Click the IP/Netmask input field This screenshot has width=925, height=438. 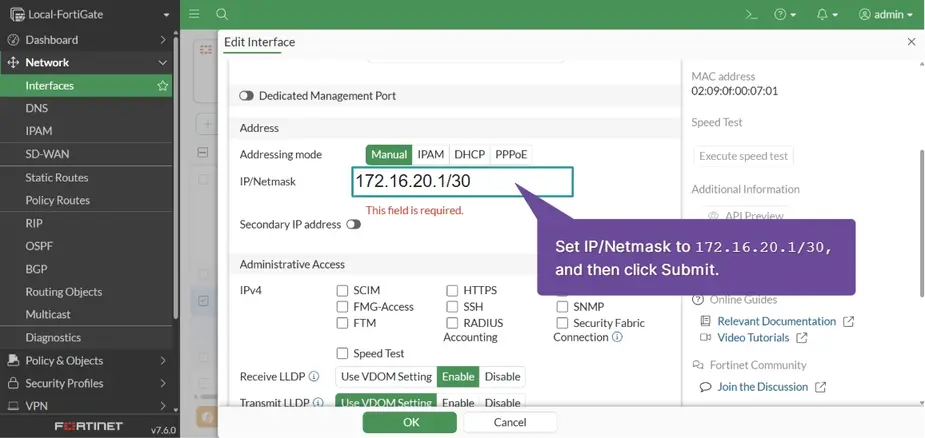(462, 182)
